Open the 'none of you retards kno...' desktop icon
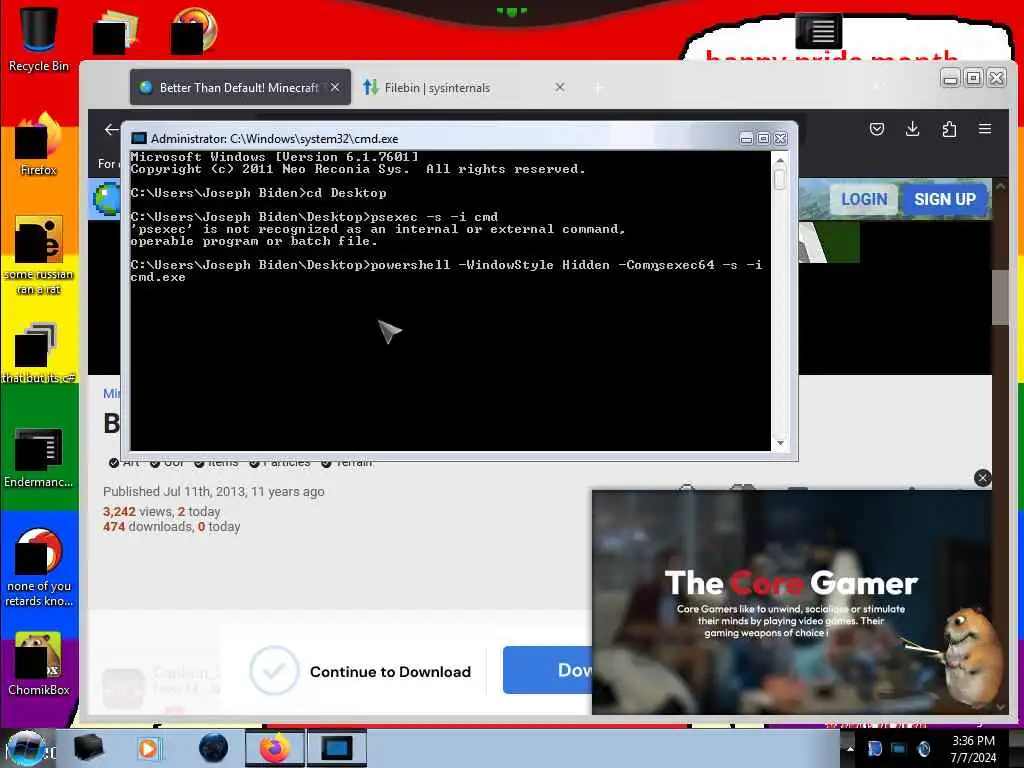The height and width of the screenshot is (768, 1024). click(39, 568)
